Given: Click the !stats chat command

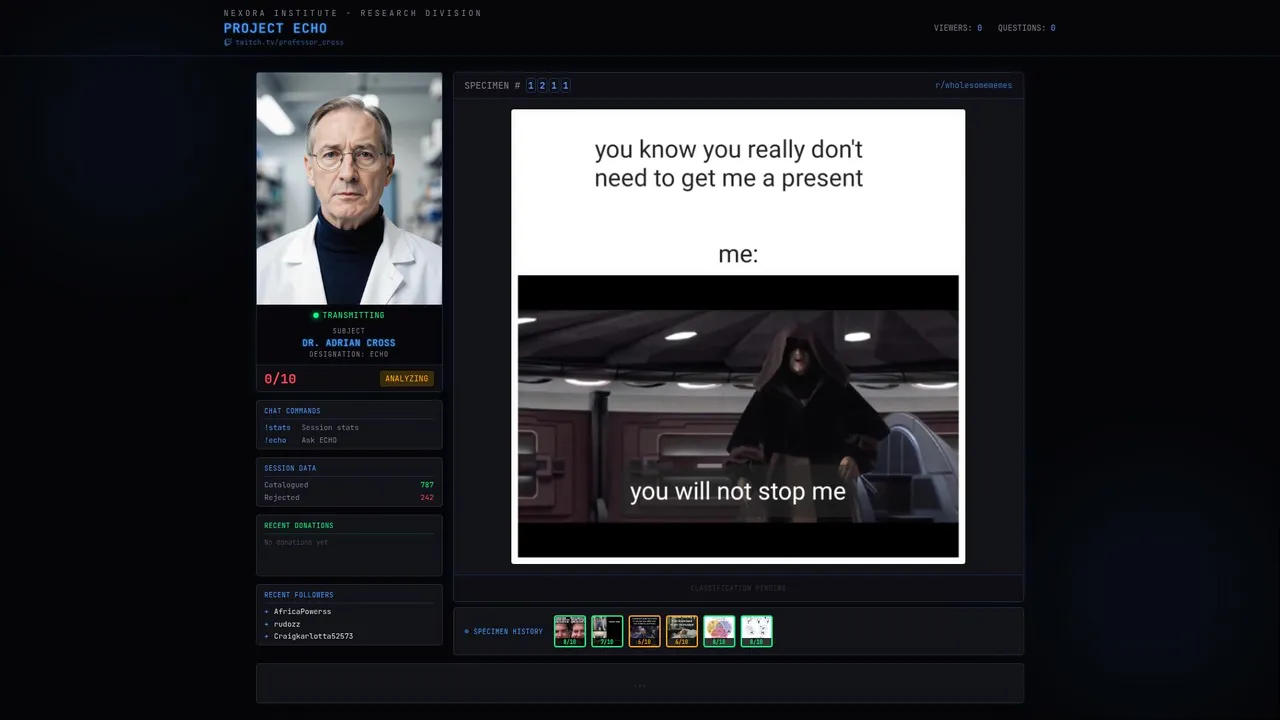Looking at the screenshot, I should [x=277, y=428].
